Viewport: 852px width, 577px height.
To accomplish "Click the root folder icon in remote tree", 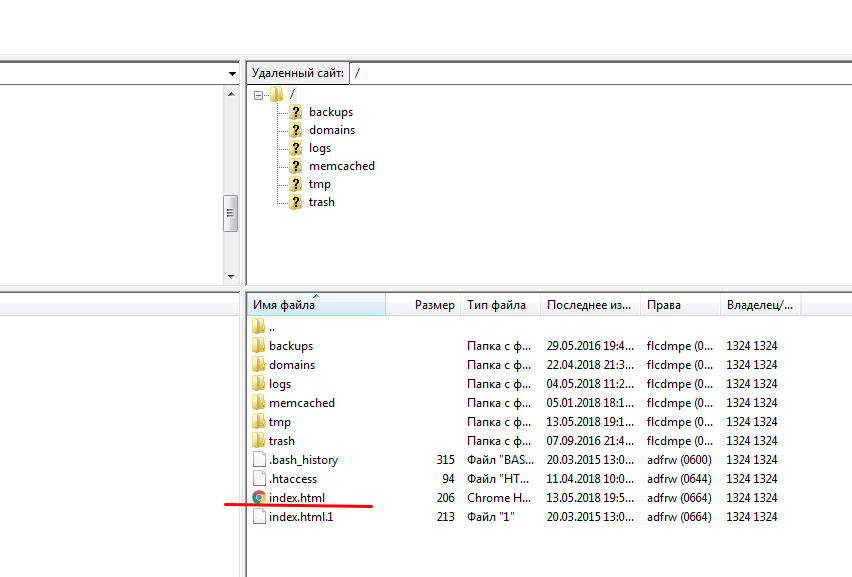I will click(x=277, y=94).
